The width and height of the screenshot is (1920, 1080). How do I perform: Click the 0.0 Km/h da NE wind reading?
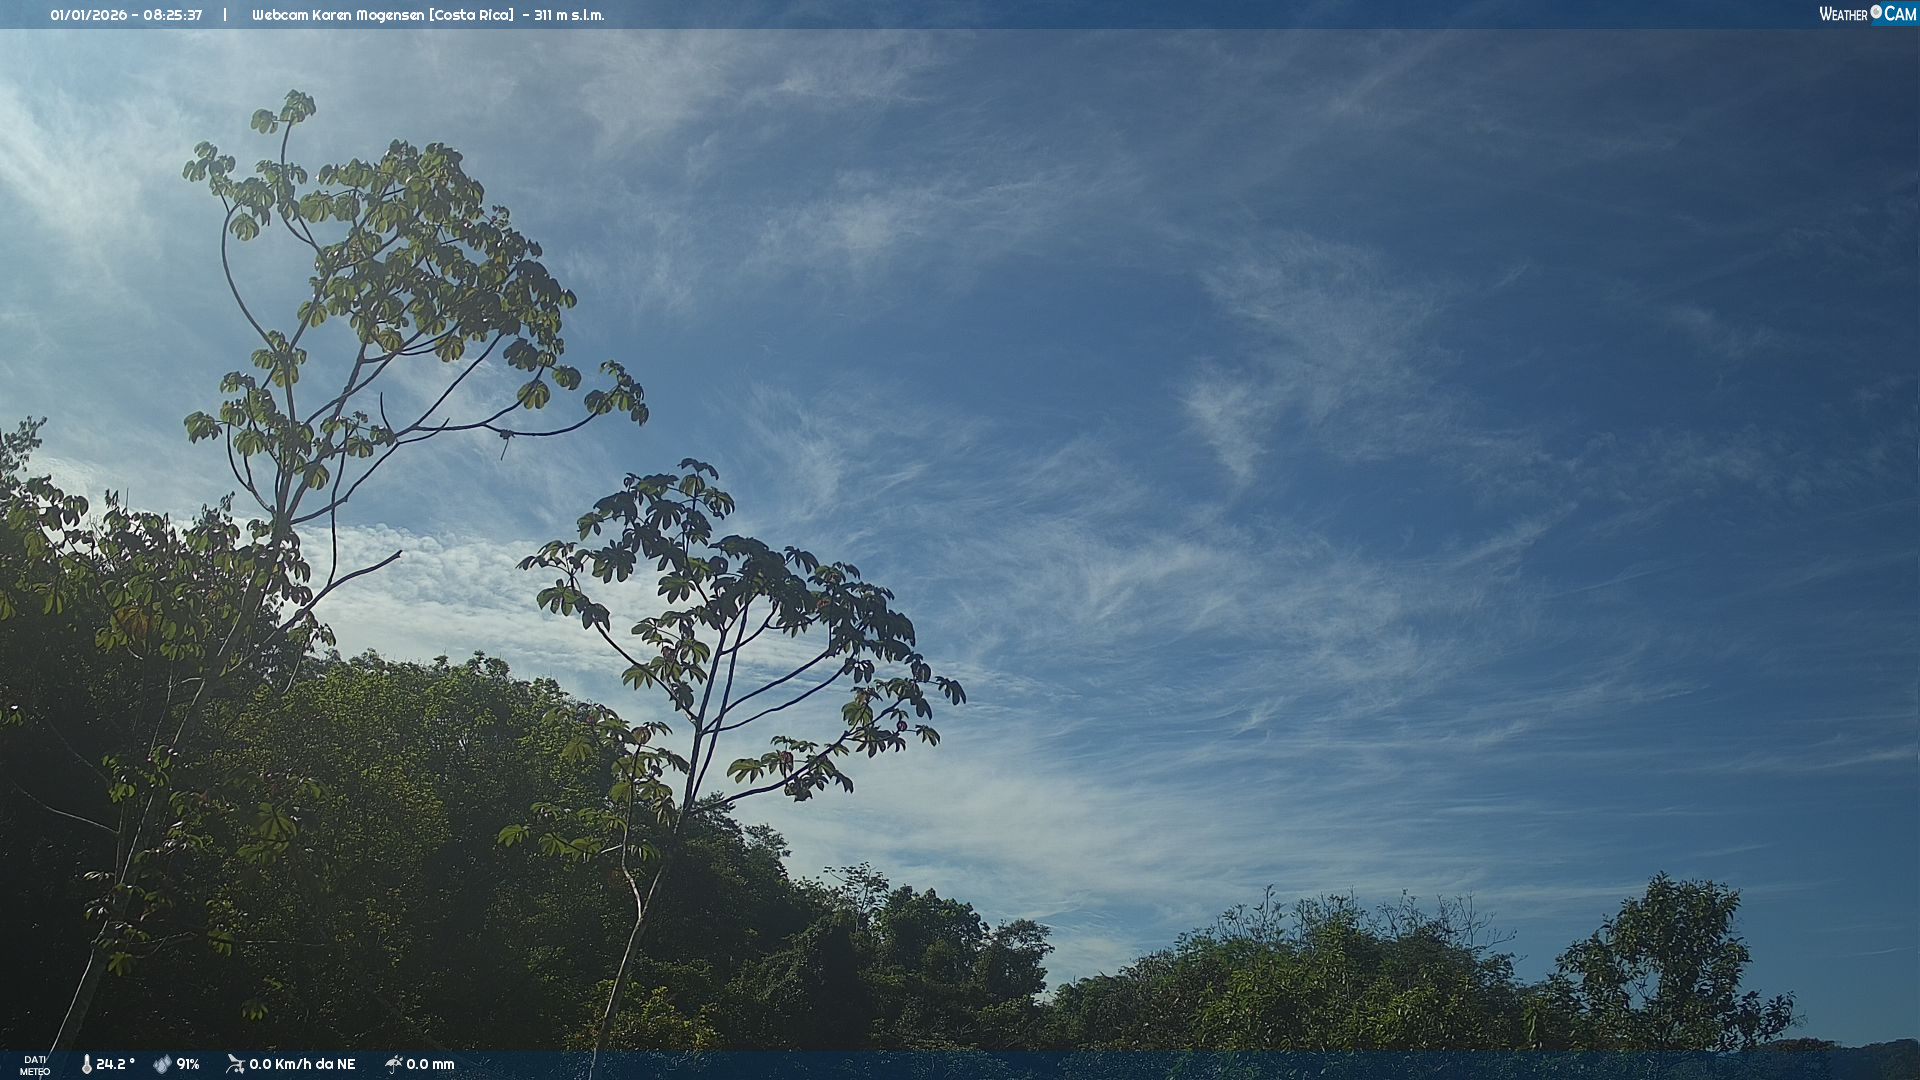pos(302,1064)
